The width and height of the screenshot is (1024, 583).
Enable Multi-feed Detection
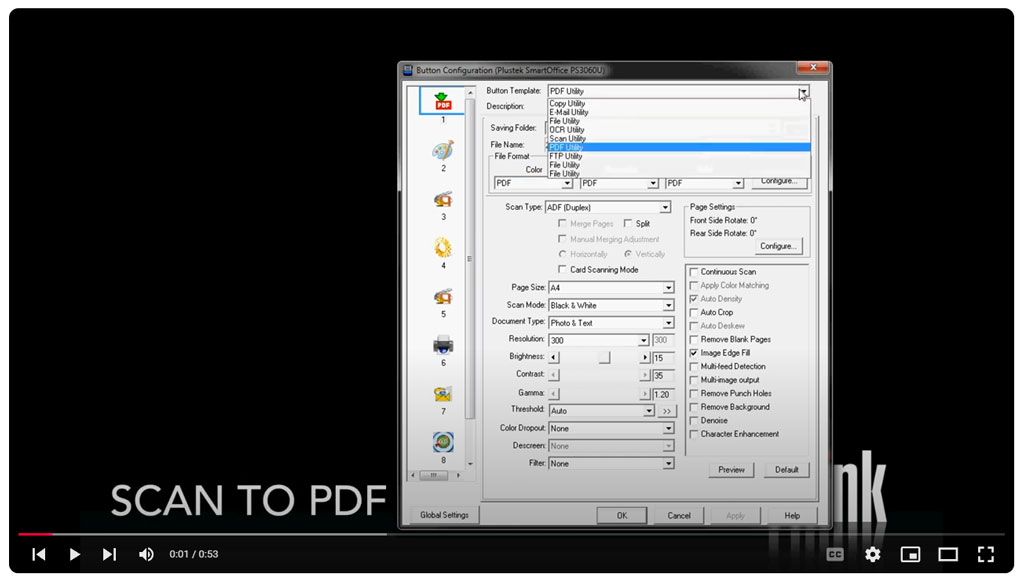click(694, 366)
